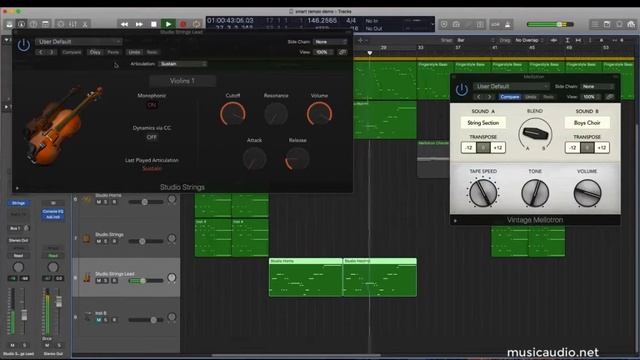This screenshot has width=640, height=360.
Task: Fast forward the transport
Action: tap(139, 24)
